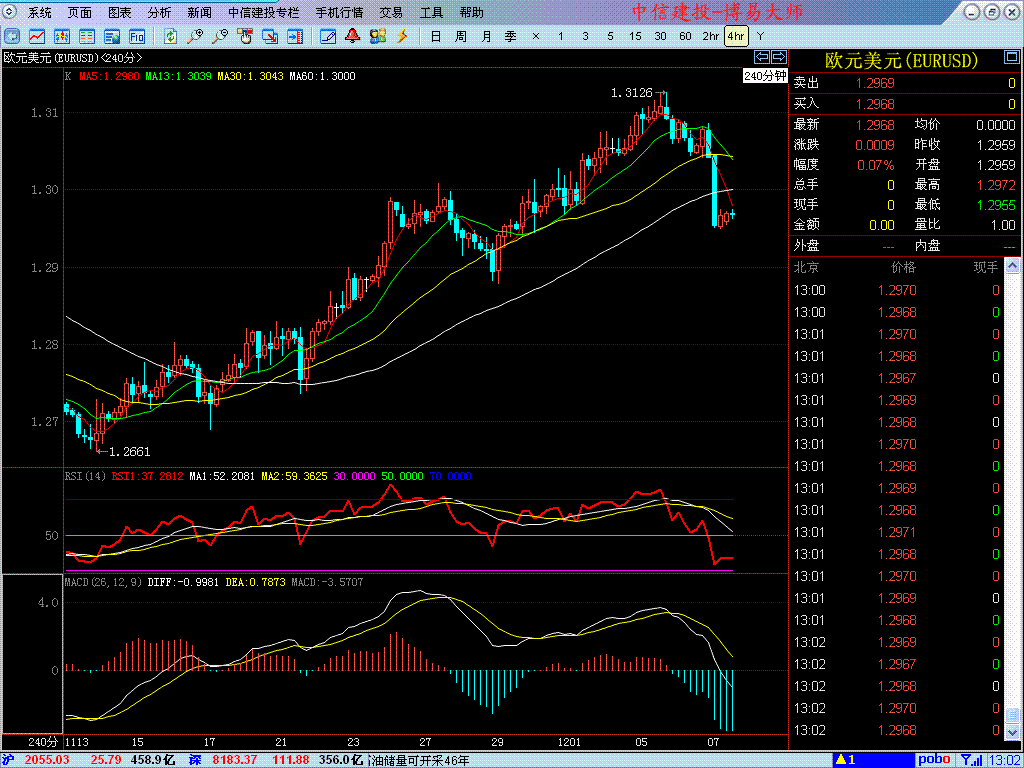Open the candlestick chart icon

click(62, 36)
